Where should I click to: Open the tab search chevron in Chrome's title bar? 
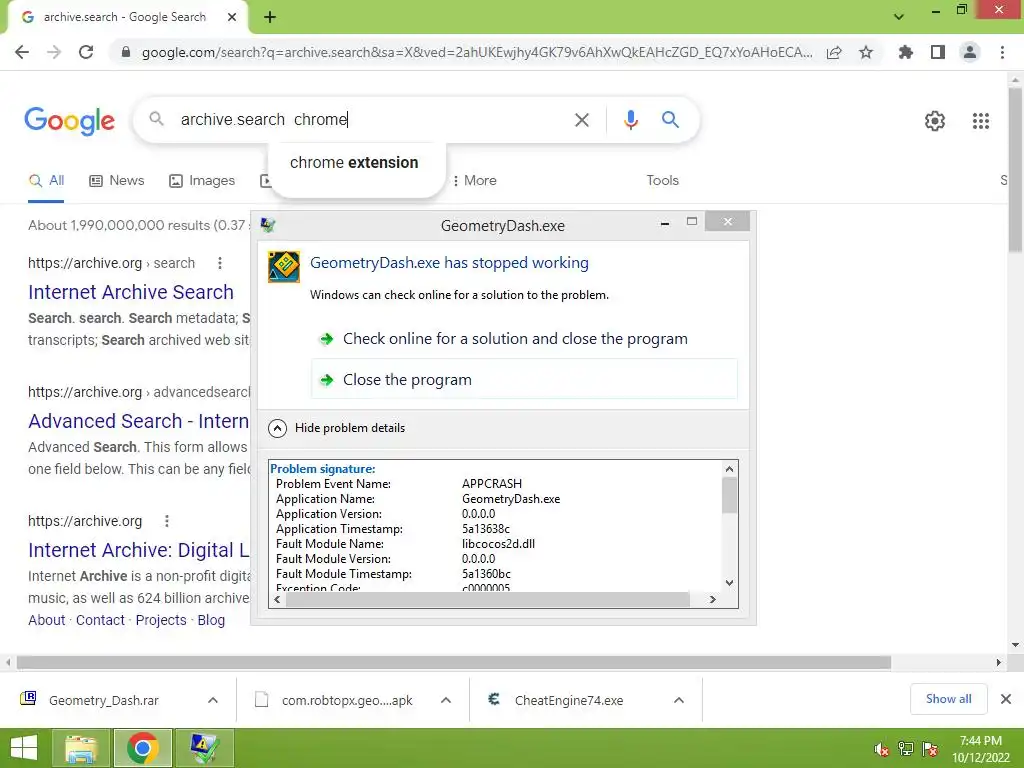(x=899, y=17)
